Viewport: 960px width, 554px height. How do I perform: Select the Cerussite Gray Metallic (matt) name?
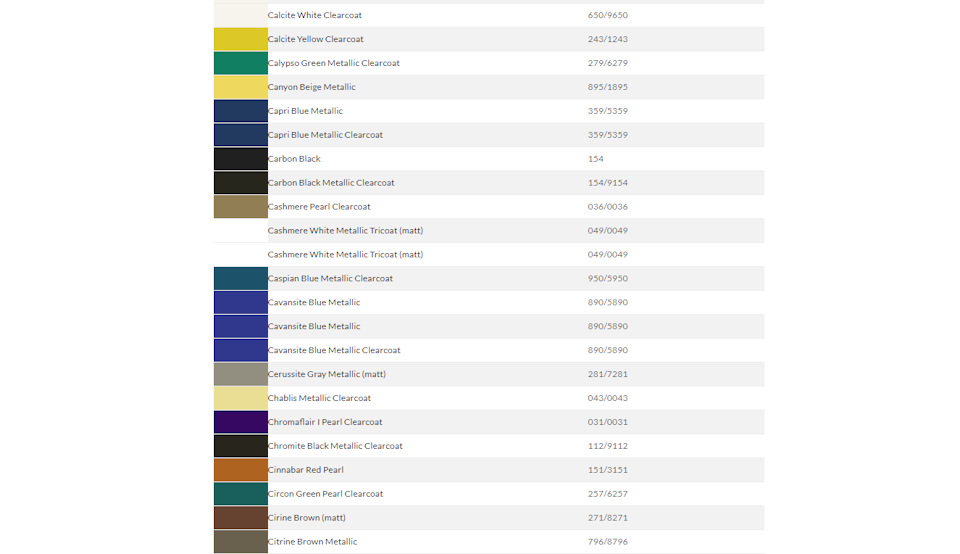coord(327,374)
